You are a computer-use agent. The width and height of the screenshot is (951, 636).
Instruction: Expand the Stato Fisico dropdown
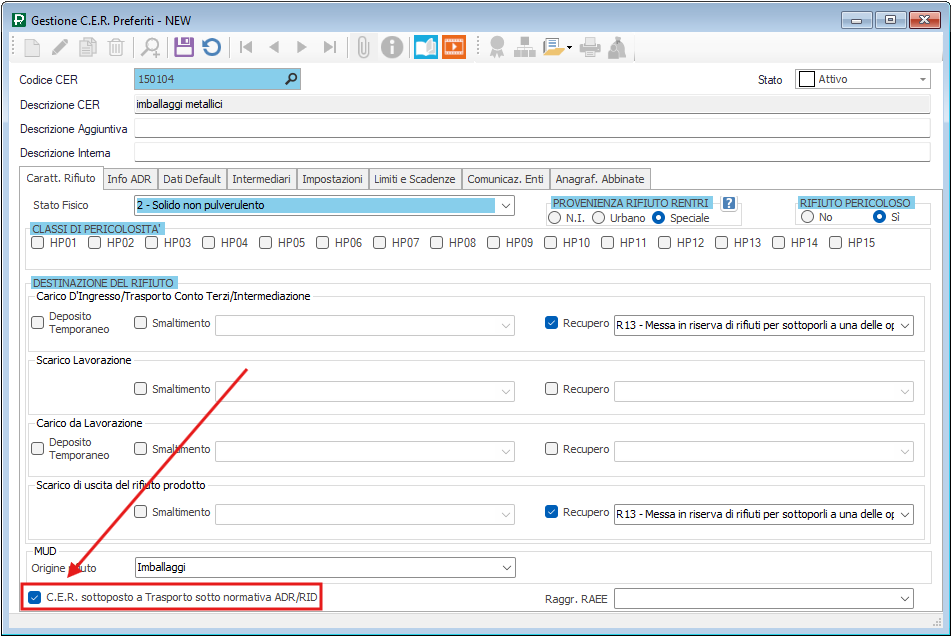506,206
